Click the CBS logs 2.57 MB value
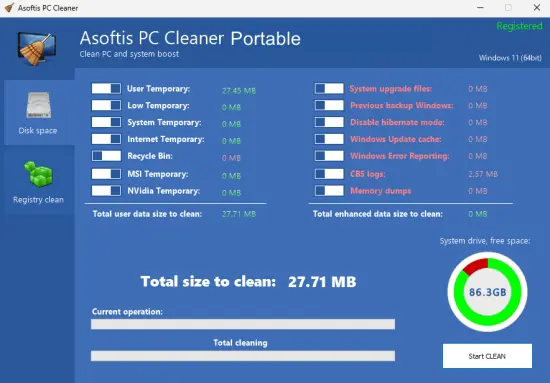Screen dimensions: 550x383 [483, 174]
